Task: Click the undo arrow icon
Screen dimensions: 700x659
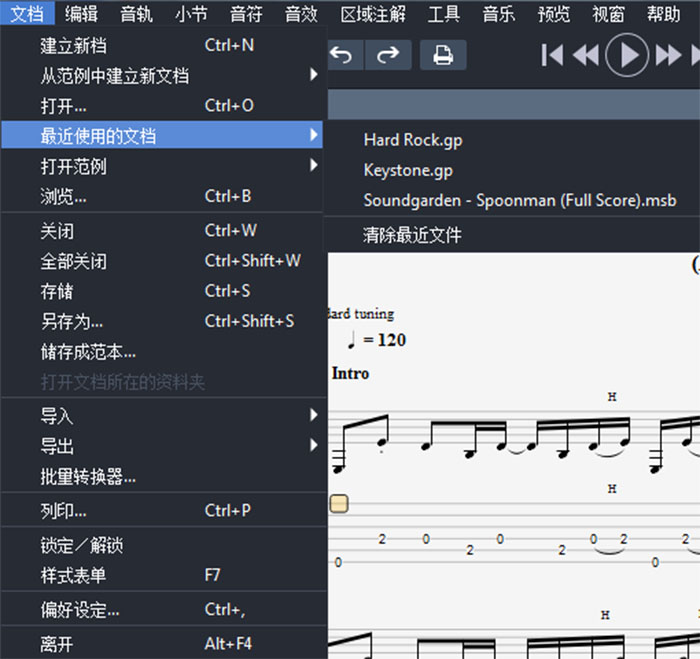Action: 342,55
